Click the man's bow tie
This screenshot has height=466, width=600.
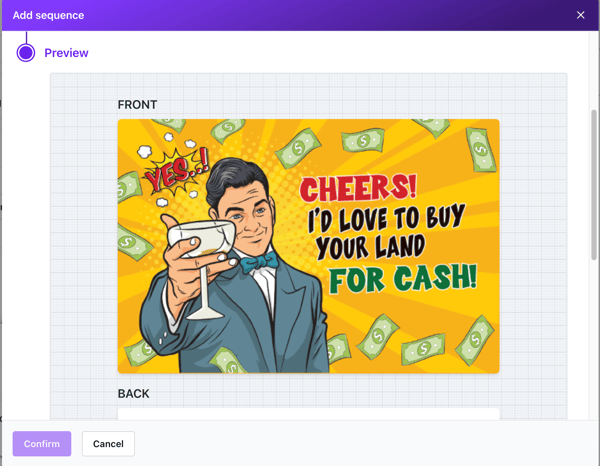coord(258,263)
